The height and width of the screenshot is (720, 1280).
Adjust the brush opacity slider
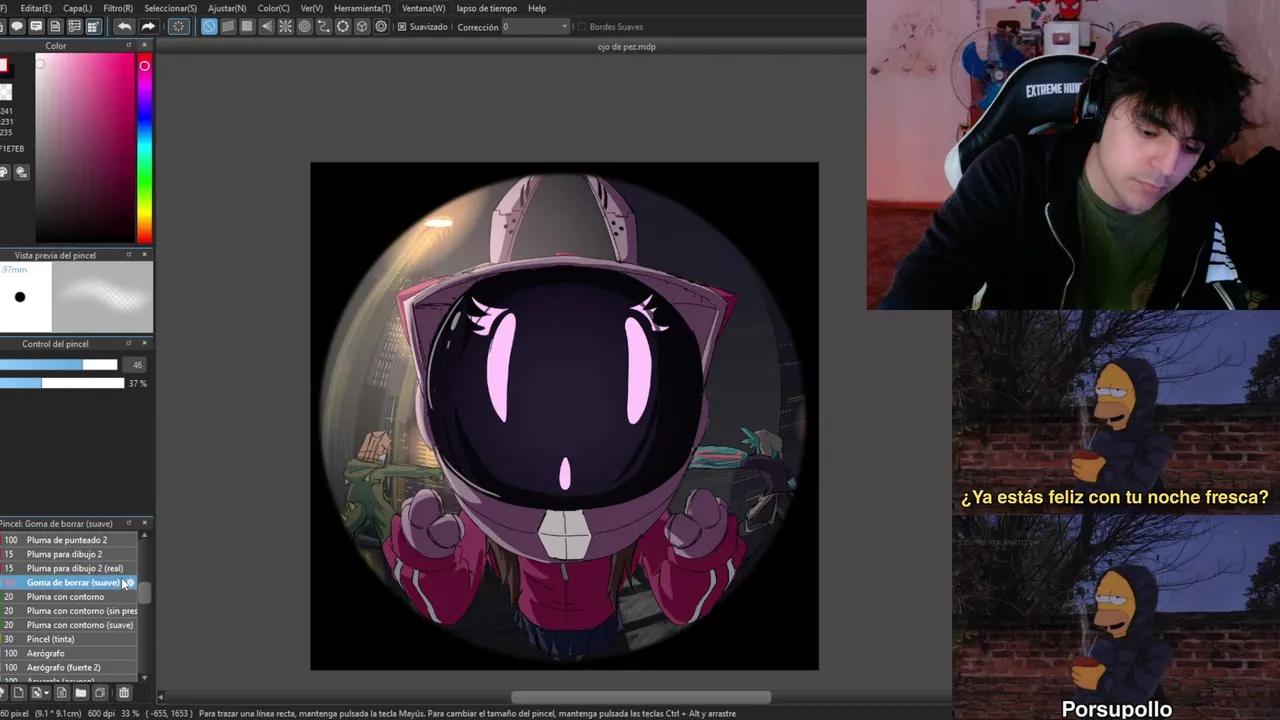62,383
